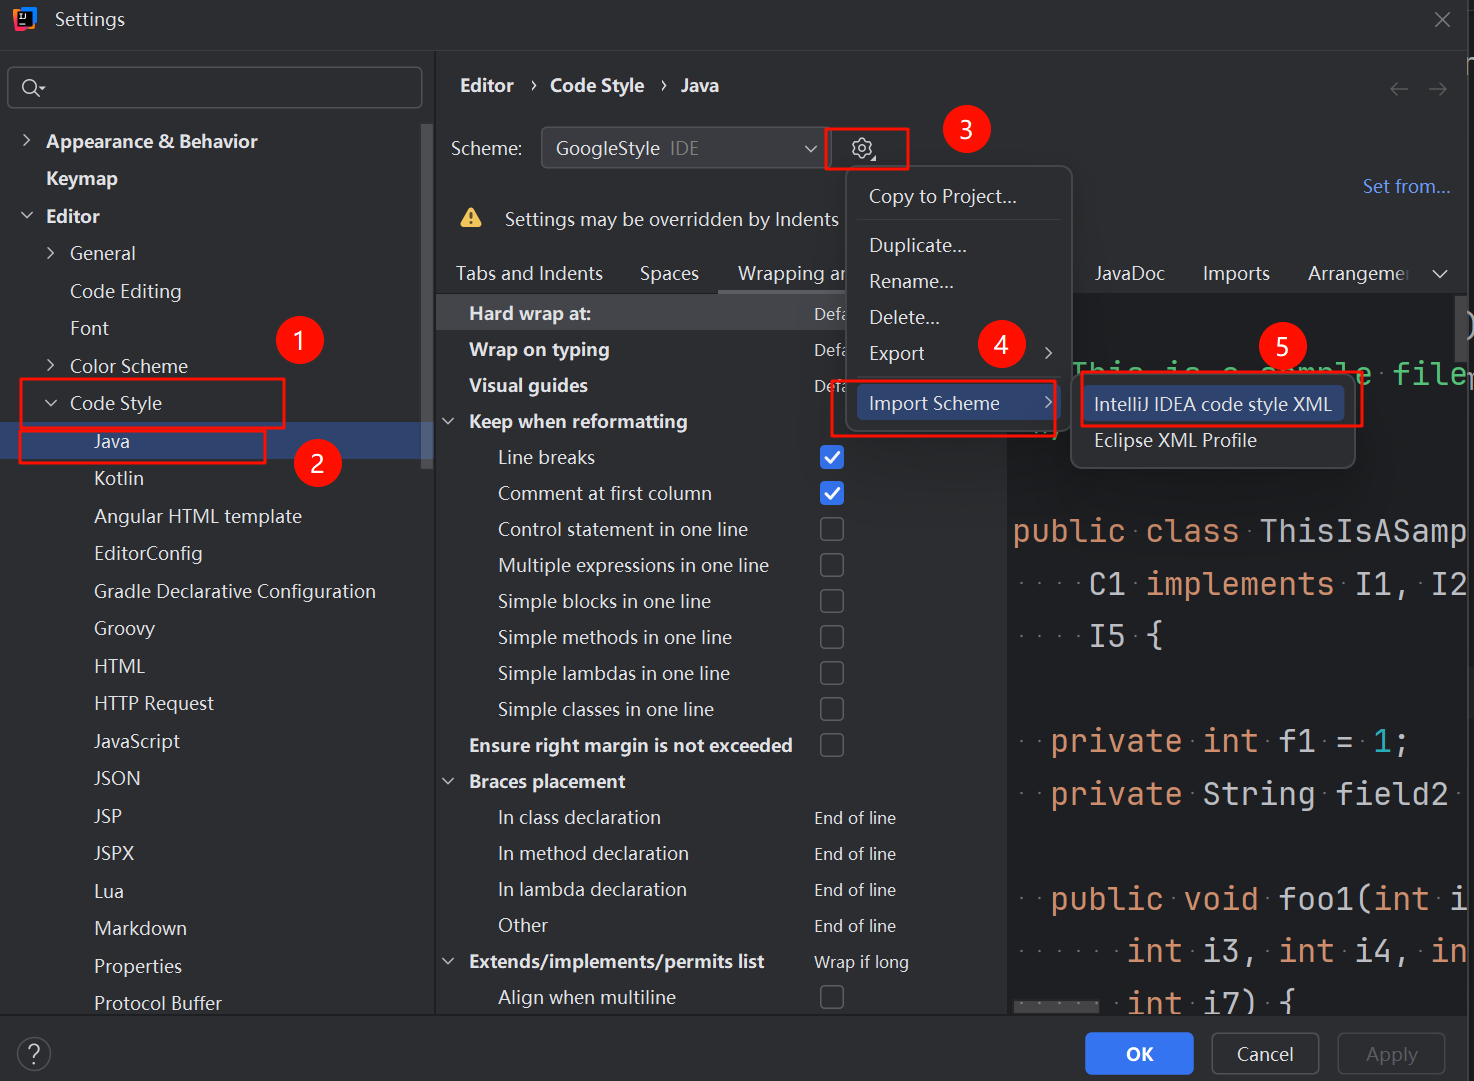Select Markdown code style item
This screenshot has width=1474, height=1081.
click(140, 928)
